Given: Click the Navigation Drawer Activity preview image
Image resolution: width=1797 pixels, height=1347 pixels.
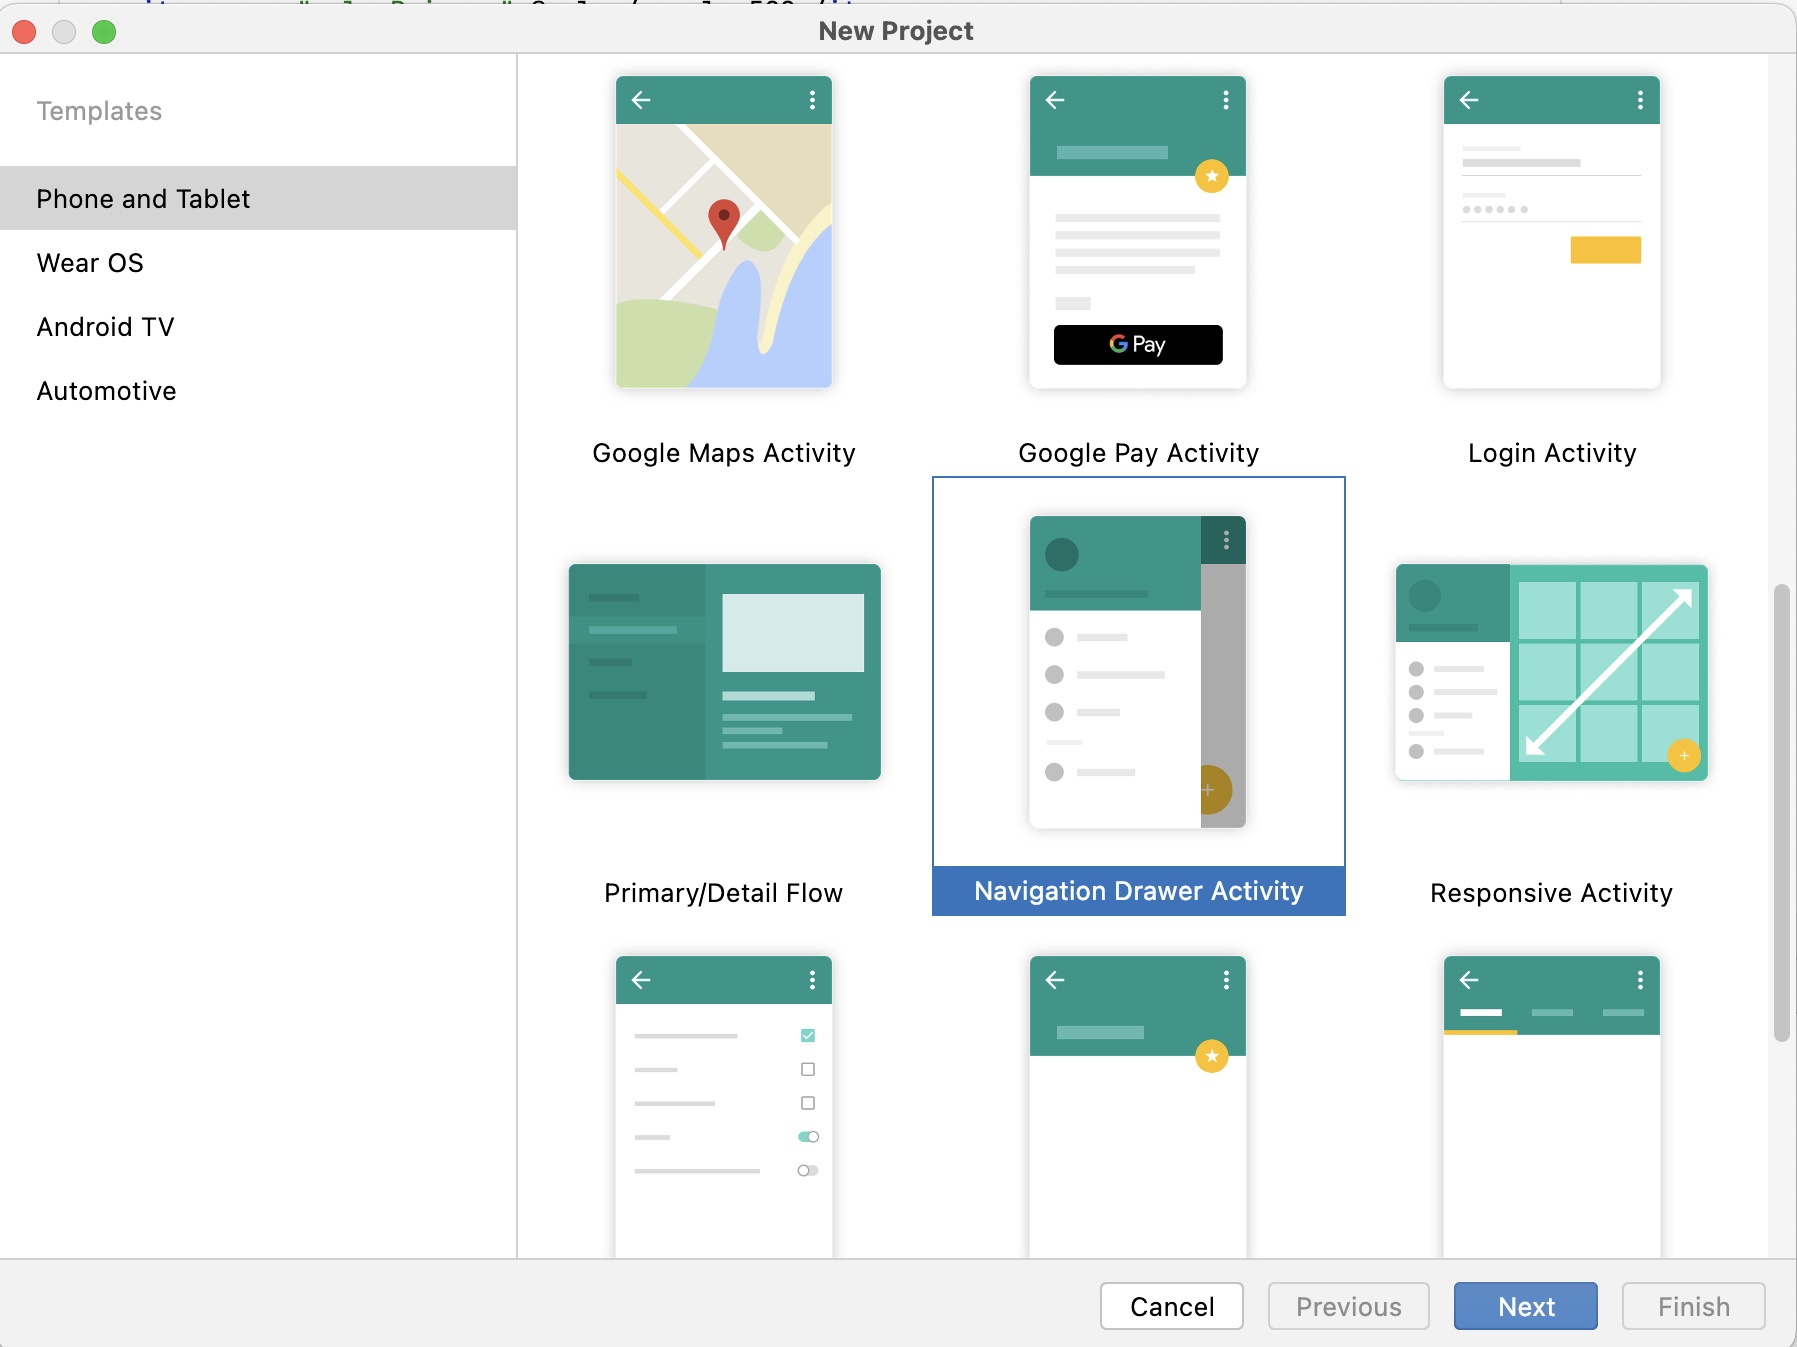Looking at the screenshot, I should [x=1137, y=672].
